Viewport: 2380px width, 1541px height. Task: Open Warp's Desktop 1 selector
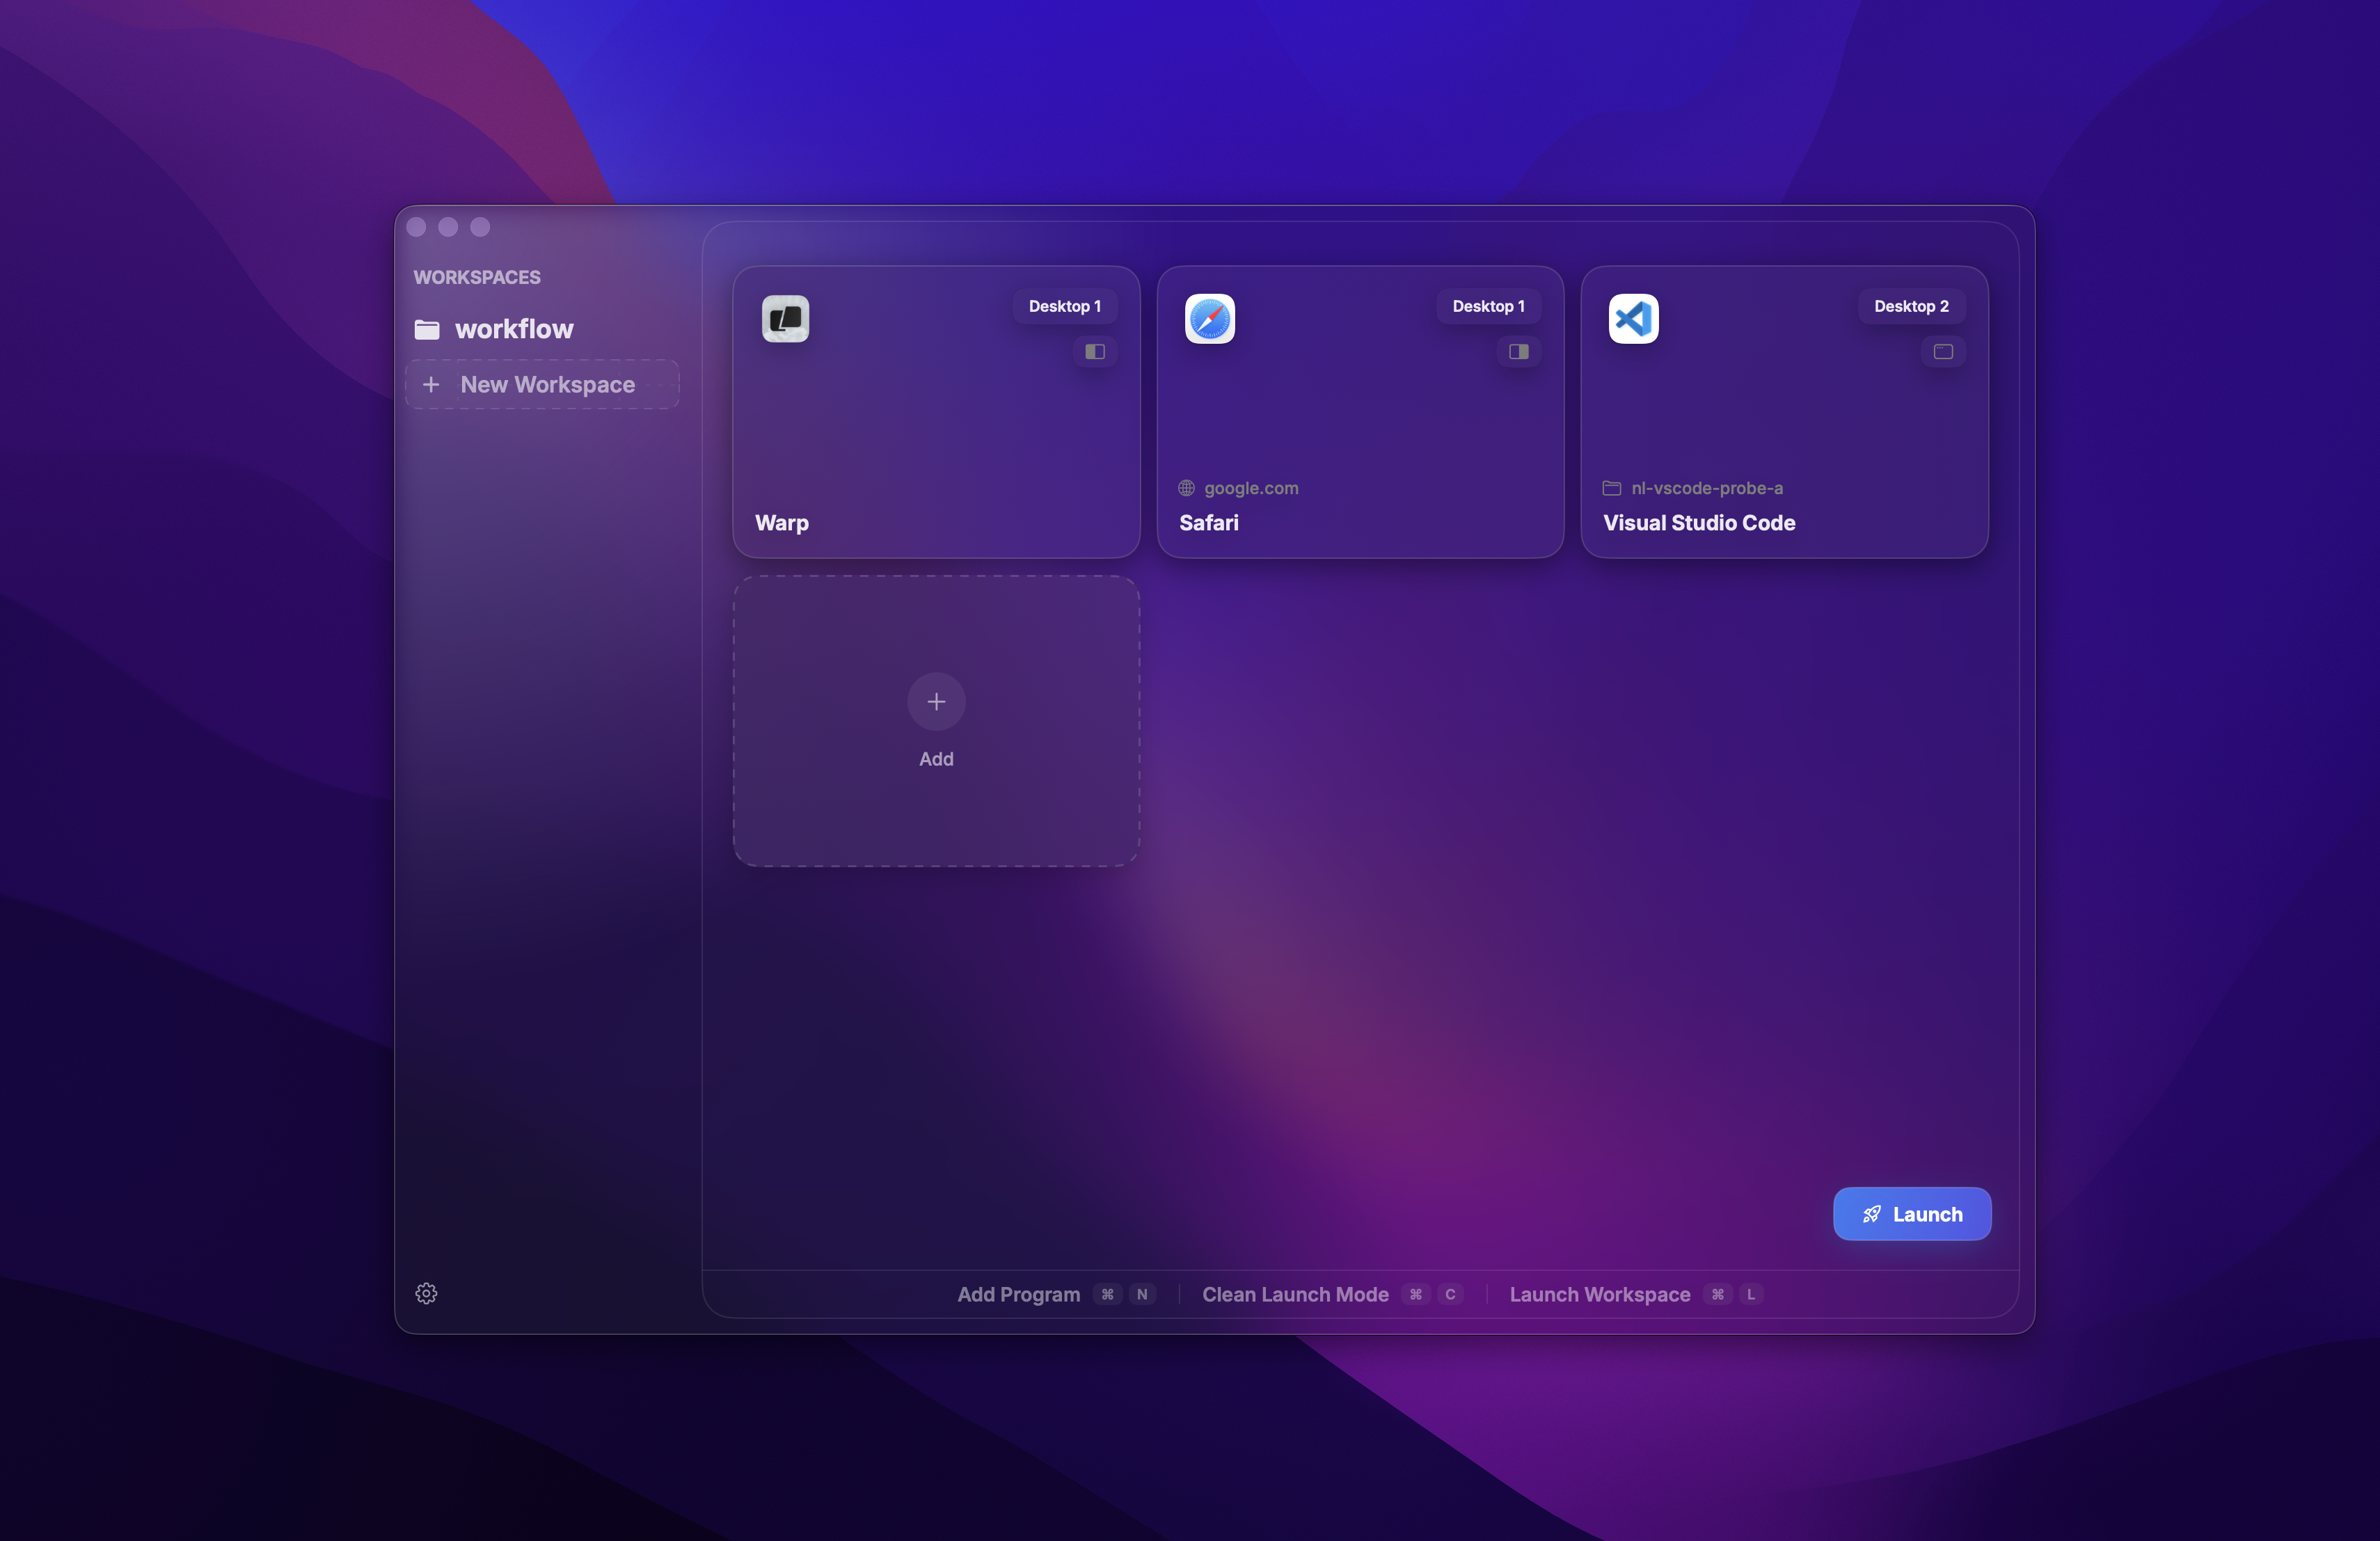[1065, 306]
